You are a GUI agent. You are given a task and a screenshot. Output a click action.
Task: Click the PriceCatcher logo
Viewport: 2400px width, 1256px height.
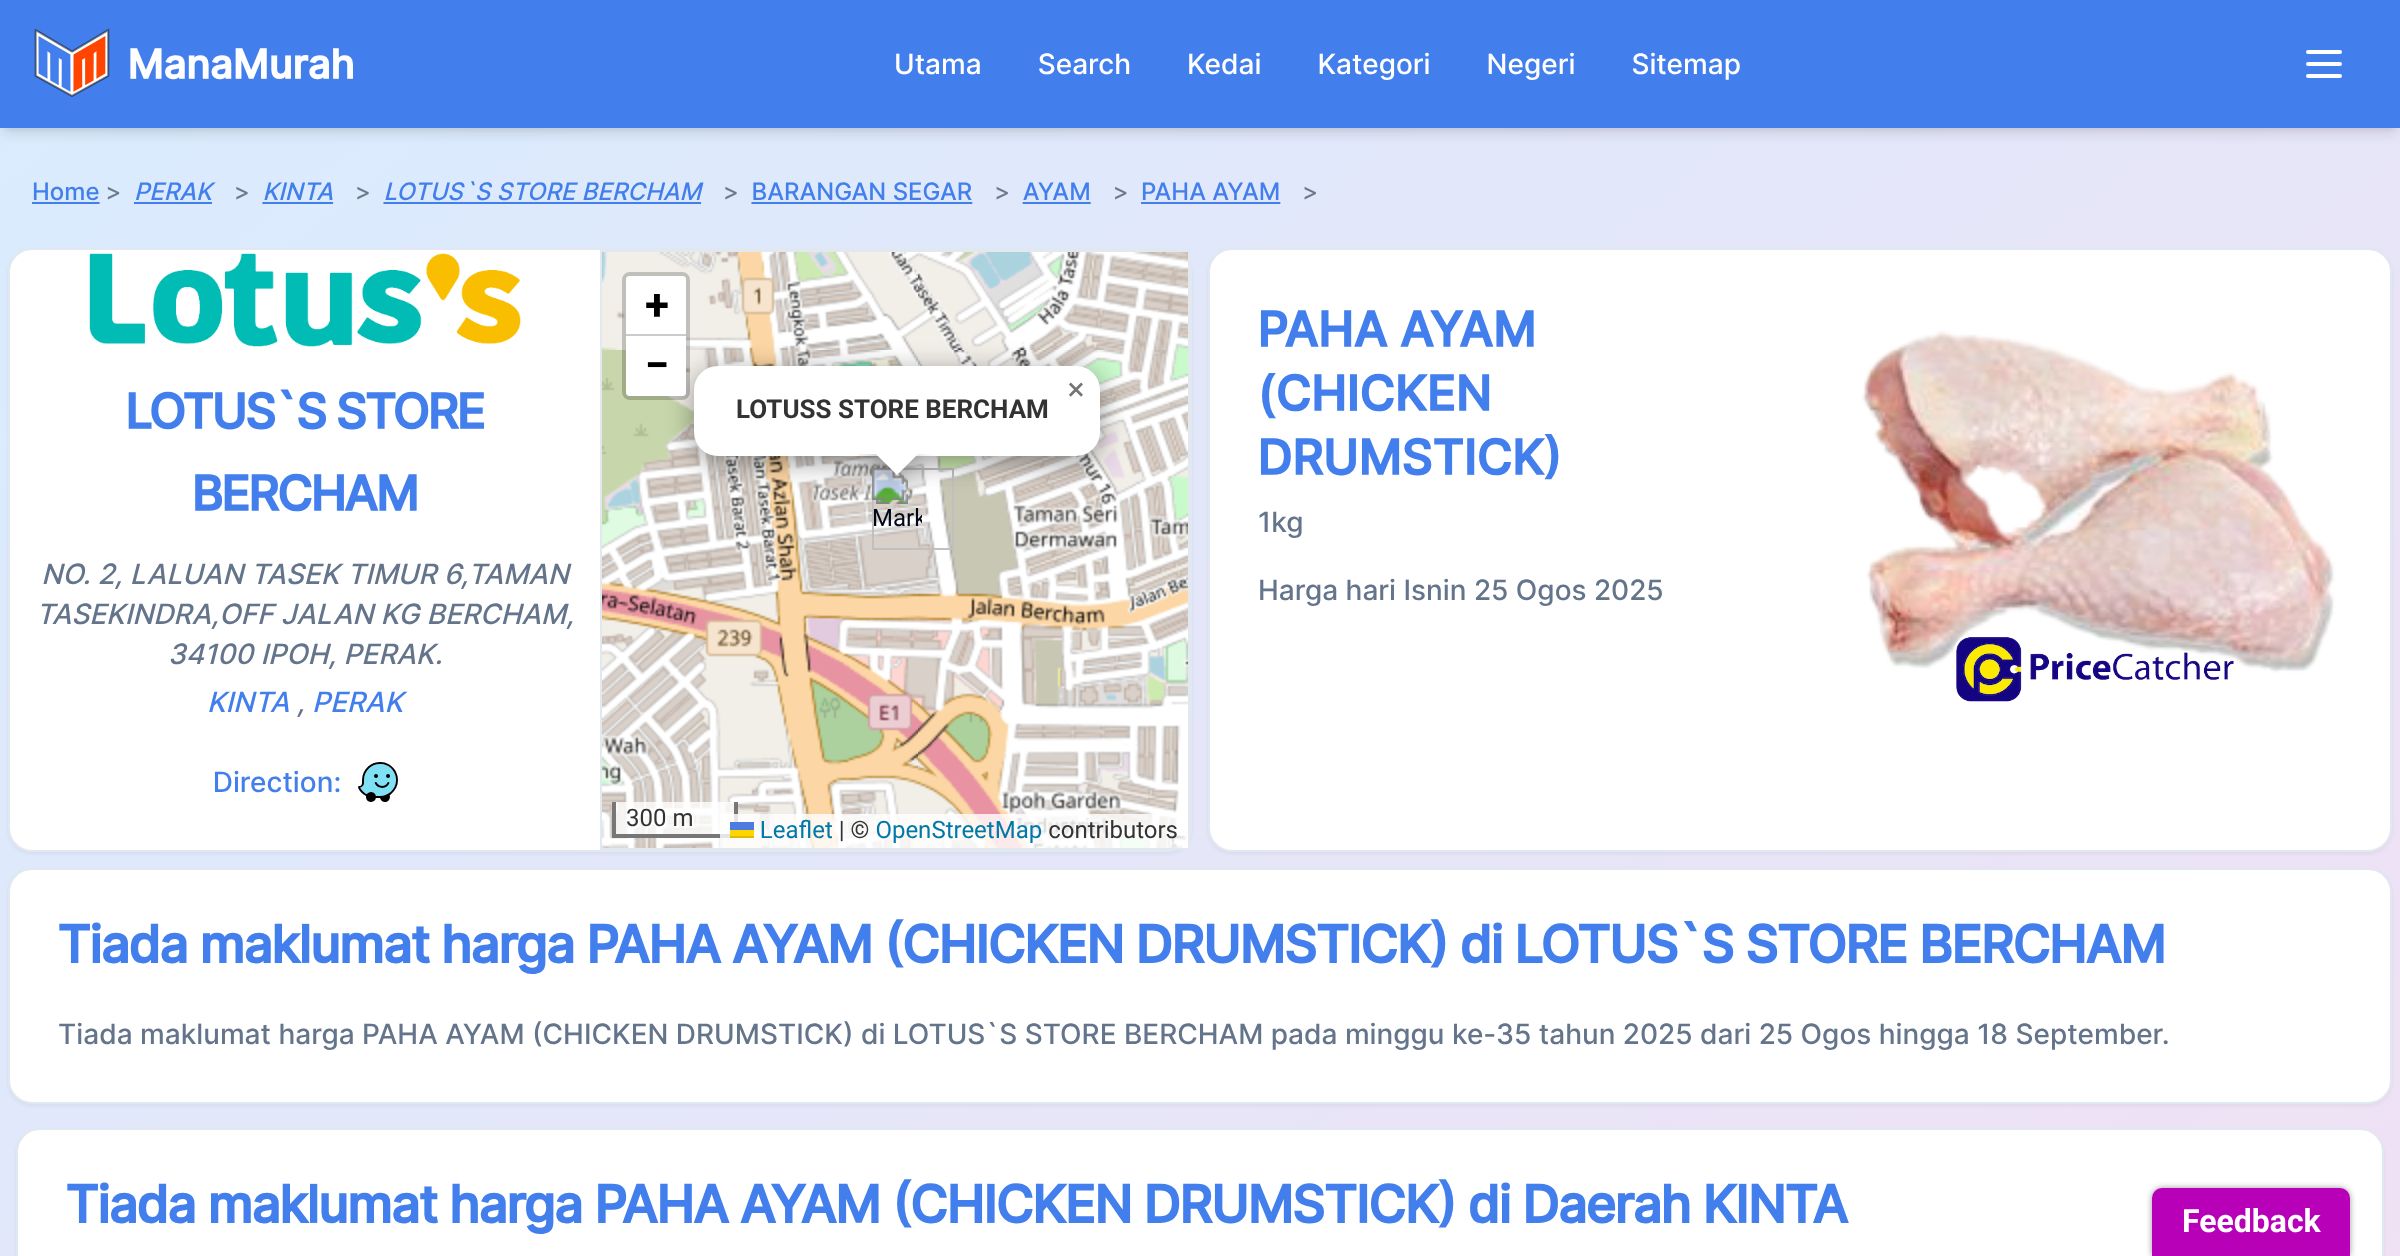[x=2094, y=668]
